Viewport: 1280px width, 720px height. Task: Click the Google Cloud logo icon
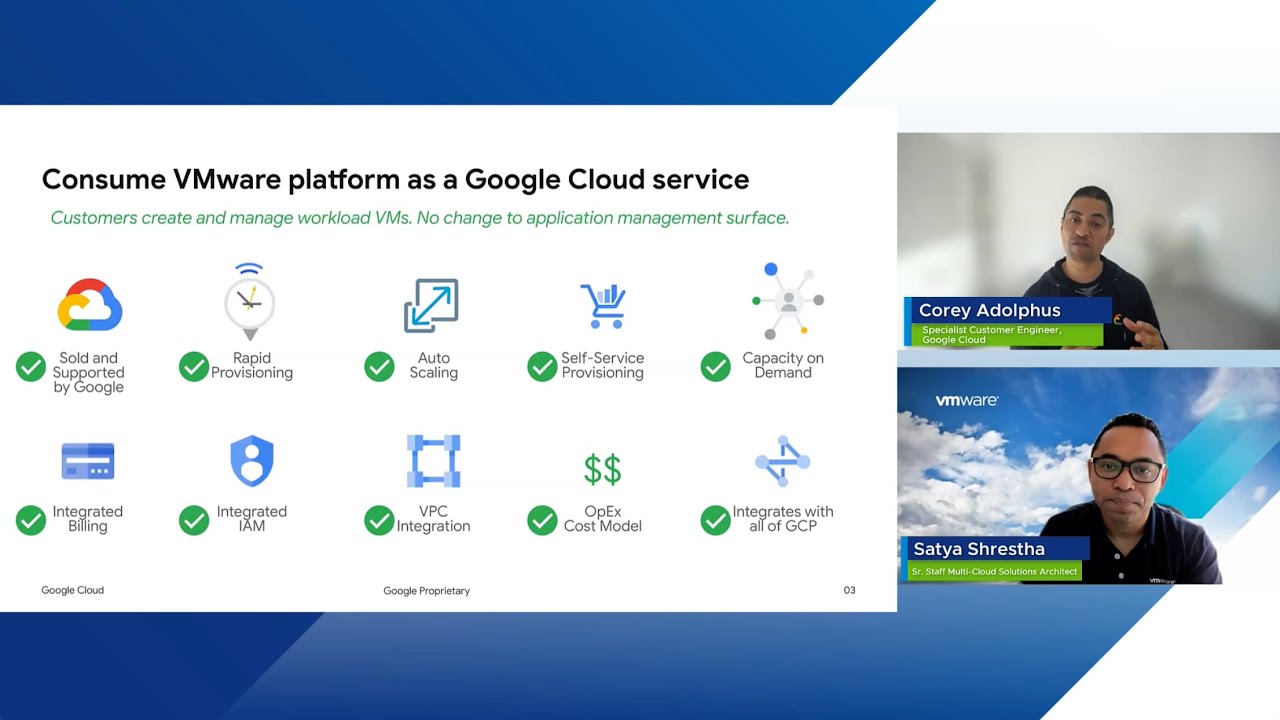pos(89,305)
